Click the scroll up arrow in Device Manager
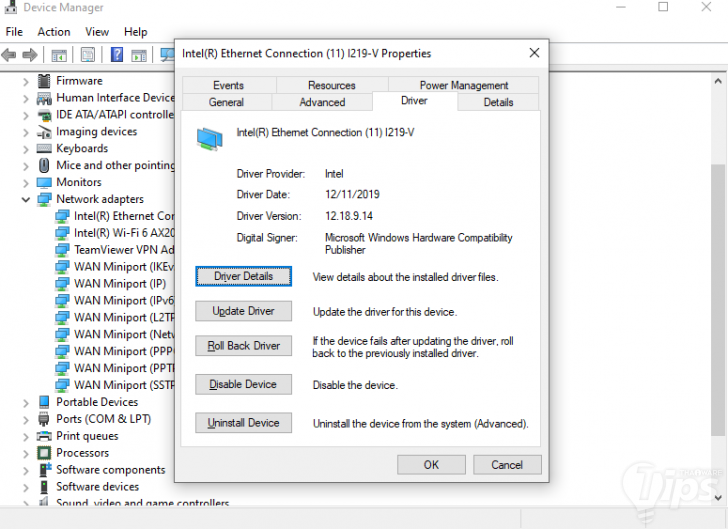728x529 pixels. click(x=718, y=81)
